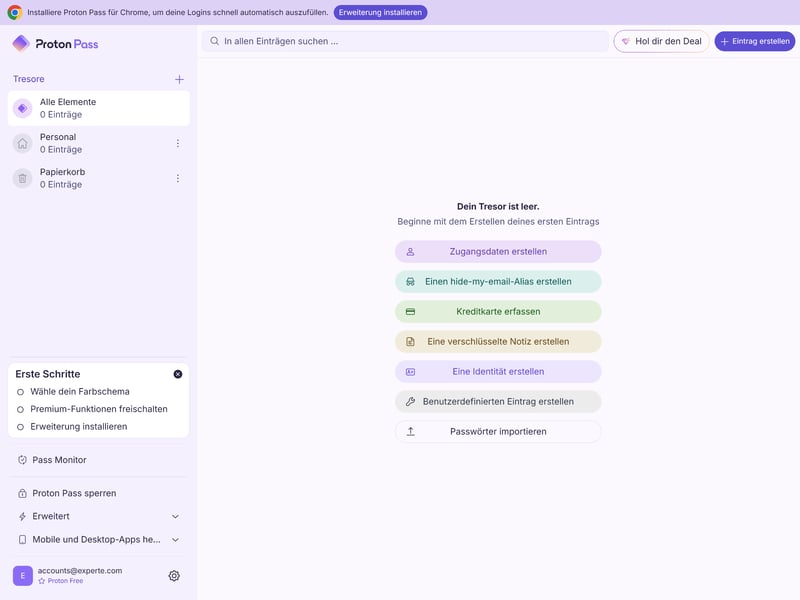Select Papierkorb row
This screenshot has width=800, height=600.
click(98, 179)
